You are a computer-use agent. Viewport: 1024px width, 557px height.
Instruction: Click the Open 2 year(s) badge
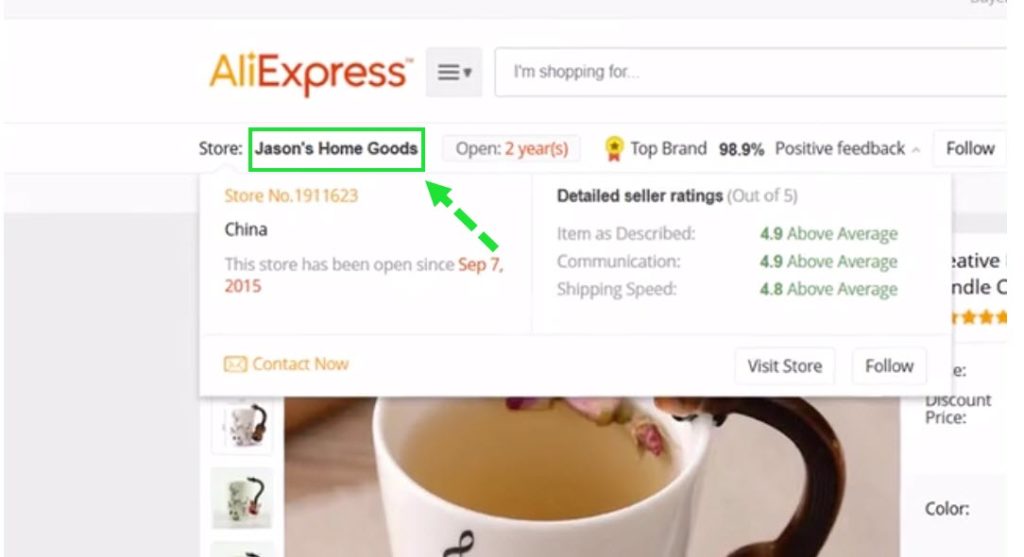click(x=511, y=149)
